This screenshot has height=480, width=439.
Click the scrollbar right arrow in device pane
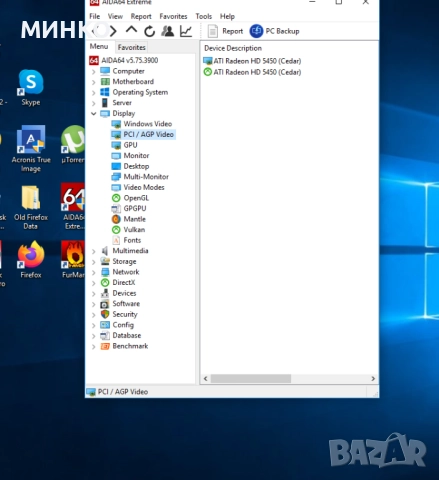point(373,379)
